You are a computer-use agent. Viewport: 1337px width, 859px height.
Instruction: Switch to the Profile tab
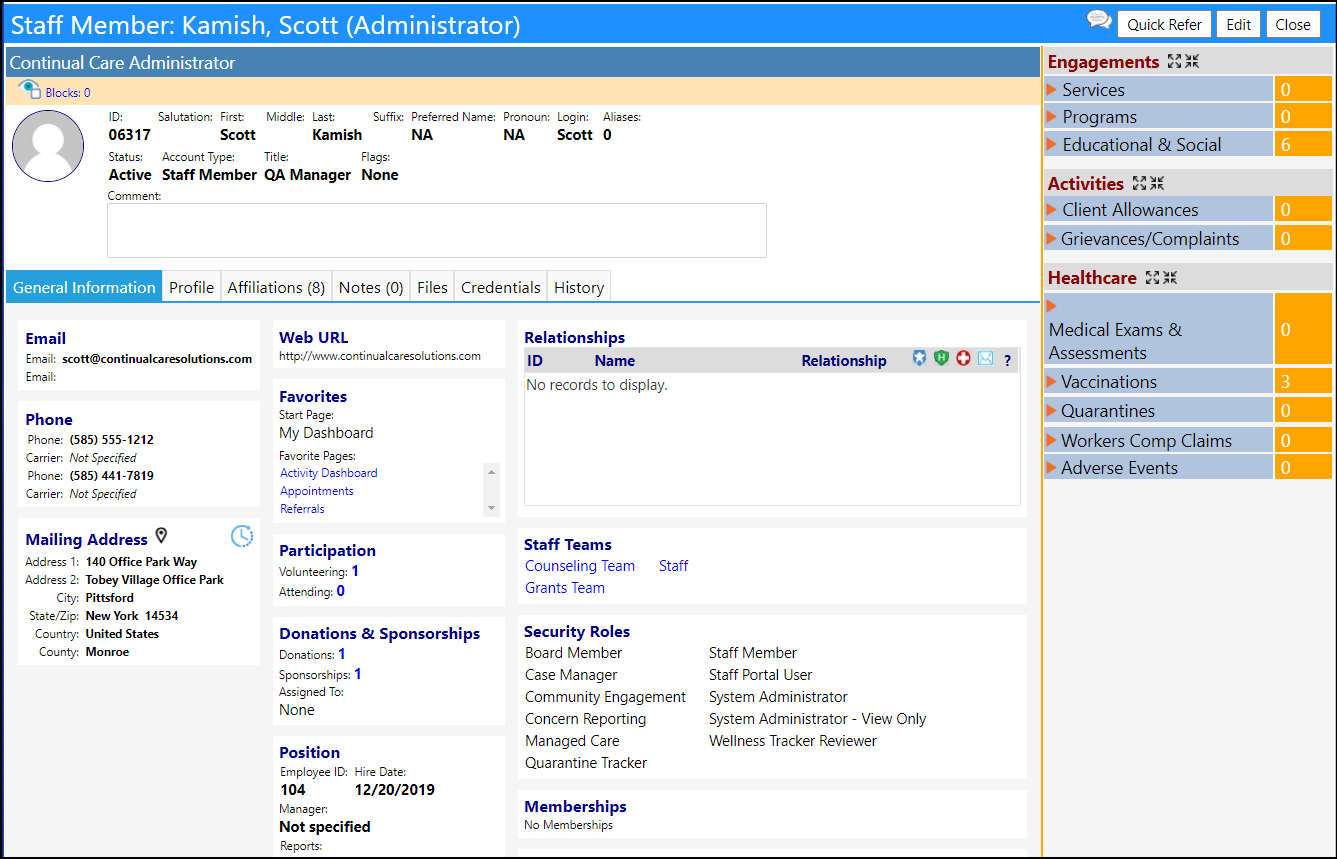point(191,287)
